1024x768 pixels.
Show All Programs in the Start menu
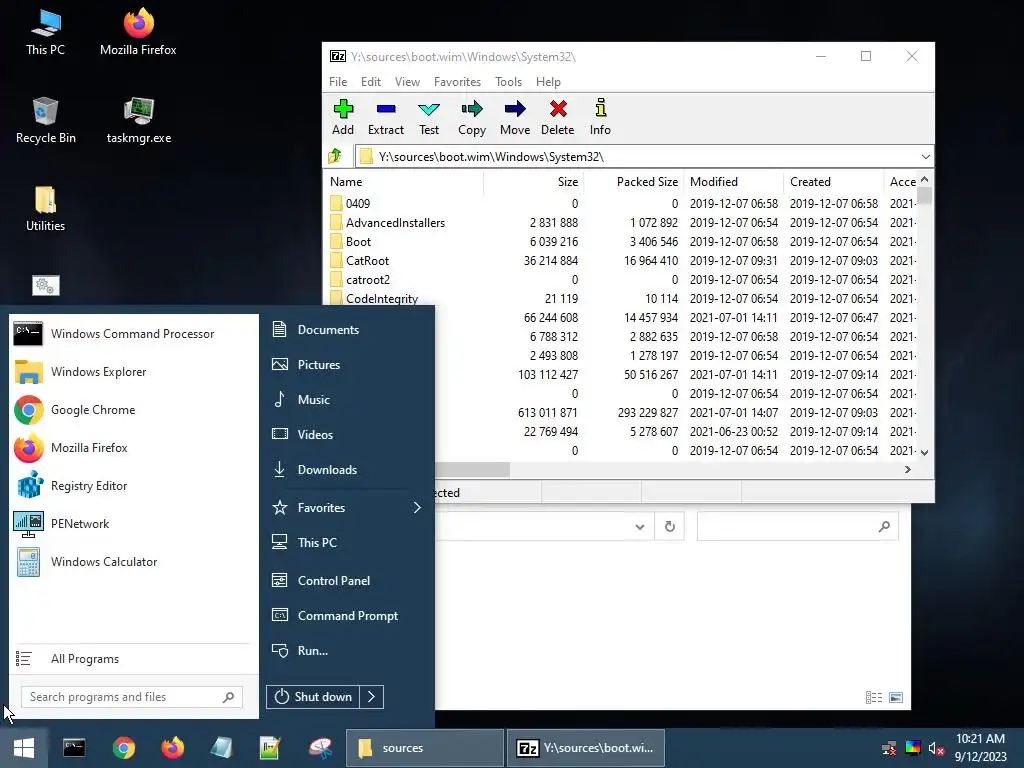[133, 659]
